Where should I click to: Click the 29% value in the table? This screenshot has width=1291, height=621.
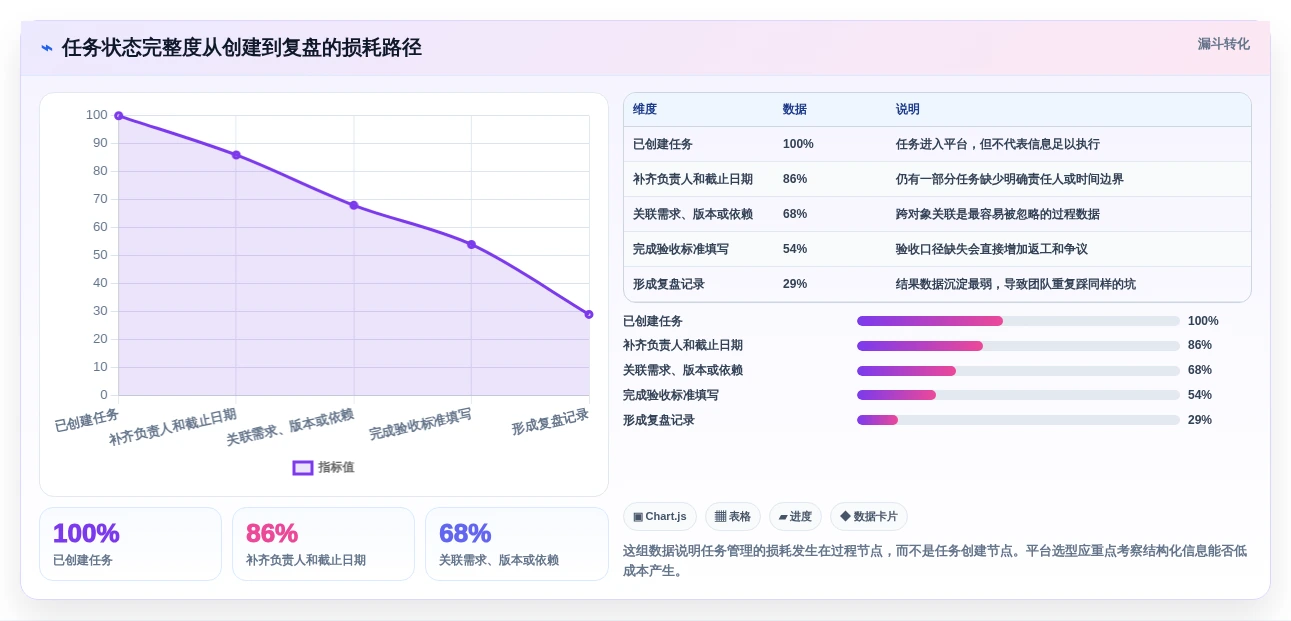pos(795,284)
